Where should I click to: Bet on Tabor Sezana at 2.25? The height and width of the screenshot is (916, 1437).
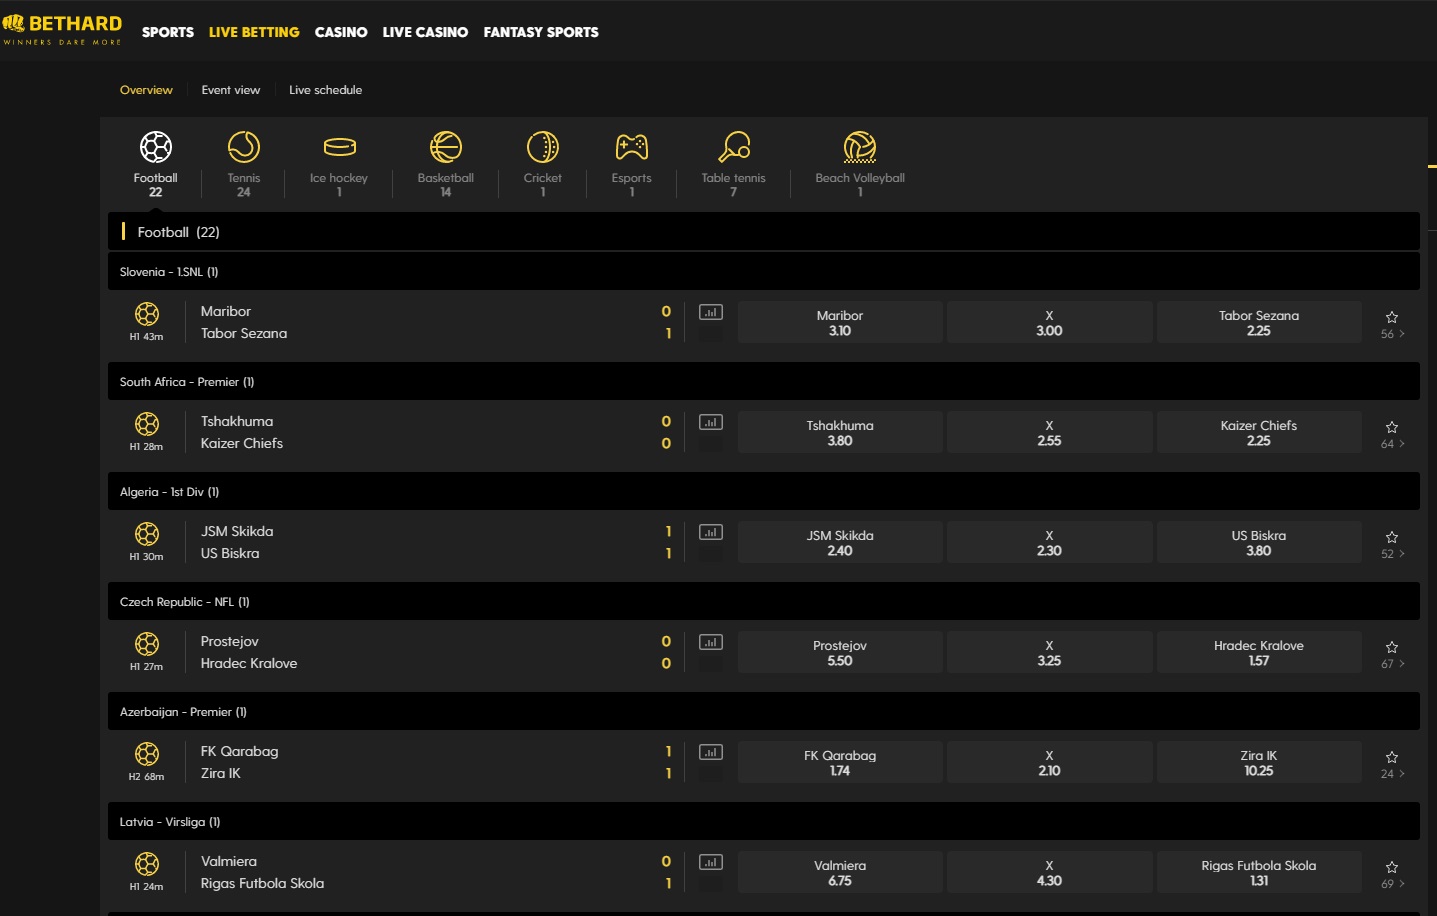[1259, 322]
